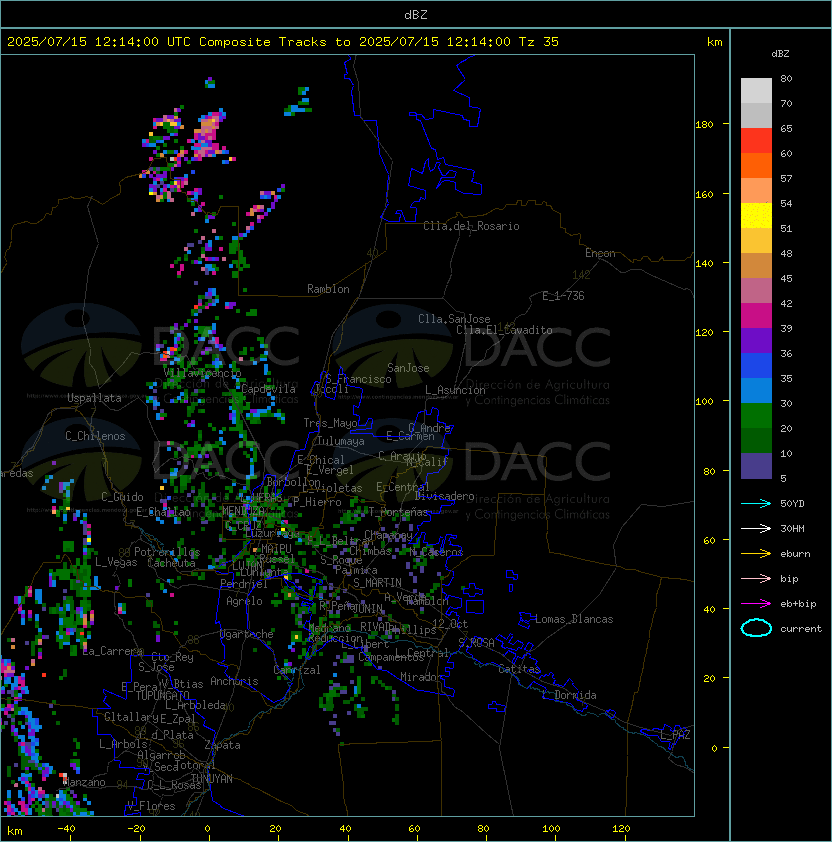Click the 'SanJose' label near S_Francisco
The image size is (832, 842).
click(408, 368)
